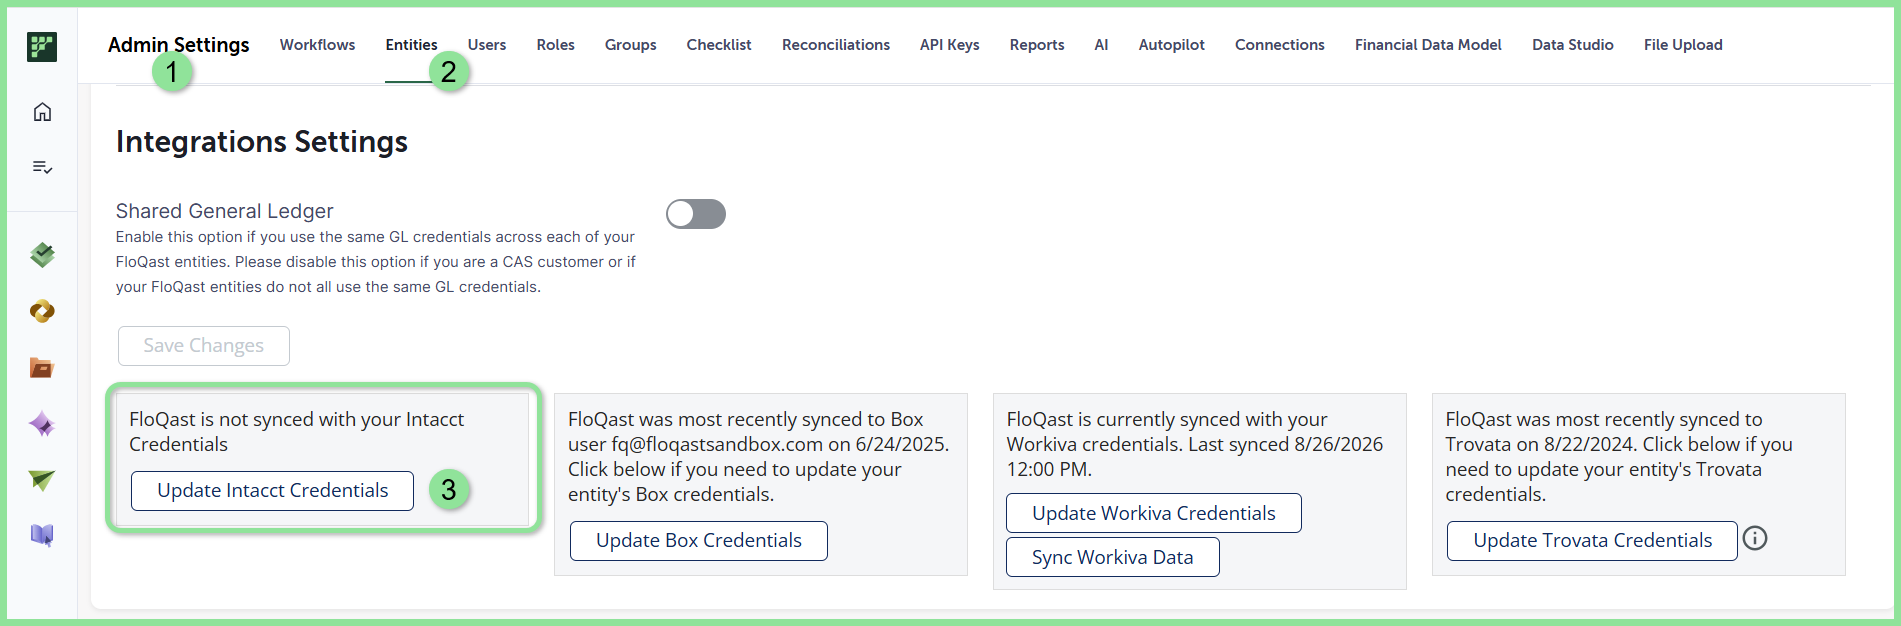Viewport: 1901px width, 626px height.
Task: Click the Admin Settings title
Action: pos(179,45)
